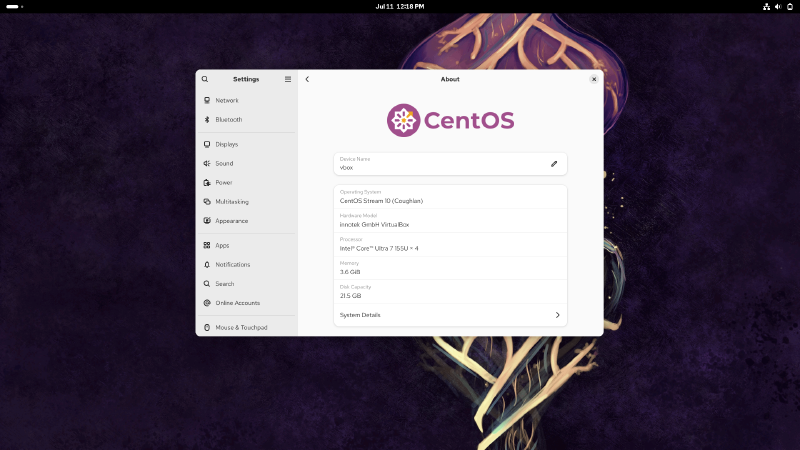Close the Settings window
Viewport: 800px width, 450px height.
(594, 79)
